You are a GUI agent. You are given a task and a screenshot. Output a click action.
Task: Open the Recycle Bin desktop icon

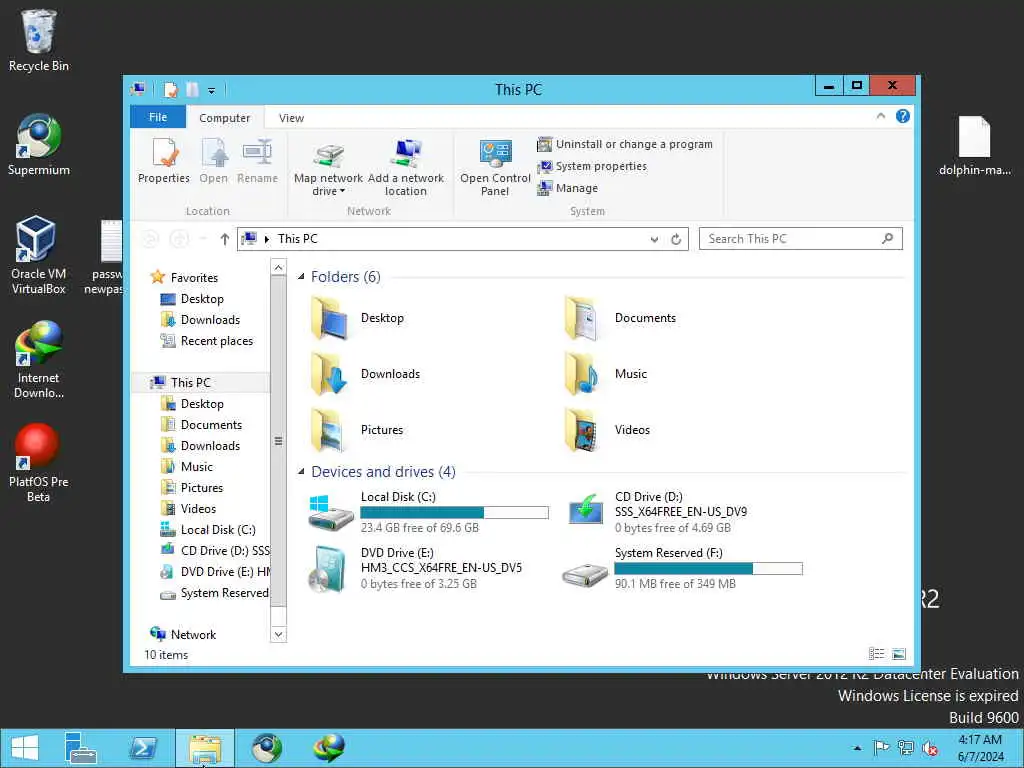39,40
